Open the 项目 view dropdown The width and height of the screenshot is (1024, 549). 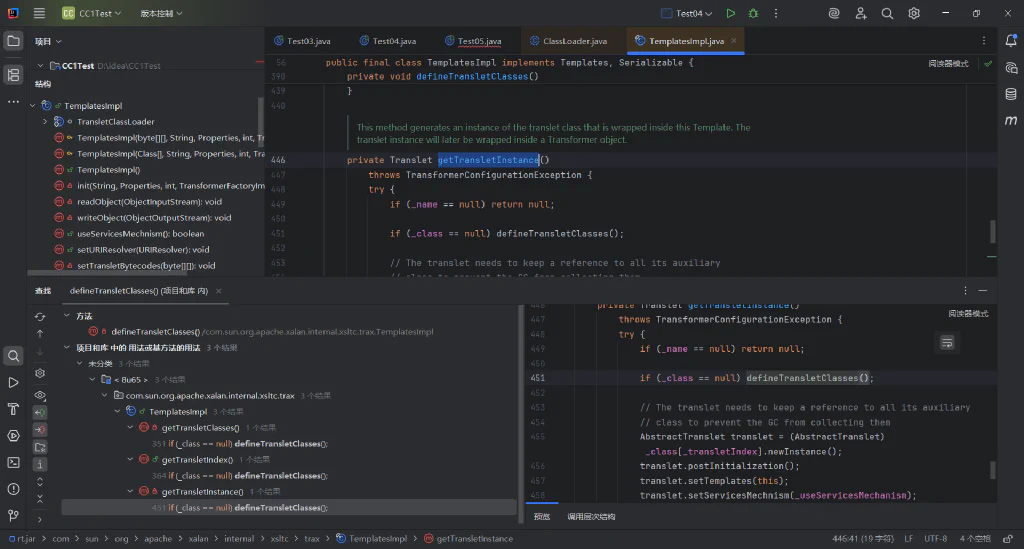pyautogui.click(x=48, y=41)
